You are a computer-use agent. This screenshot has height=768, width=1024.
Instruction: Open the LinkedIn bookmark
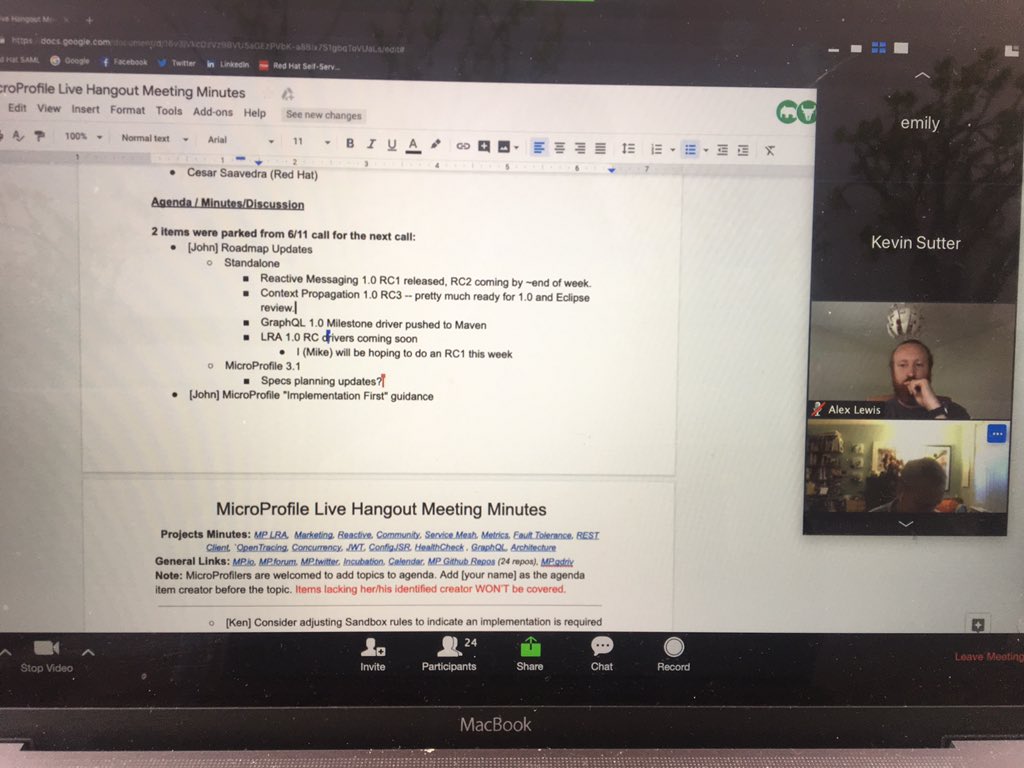(x=228, y=64)
